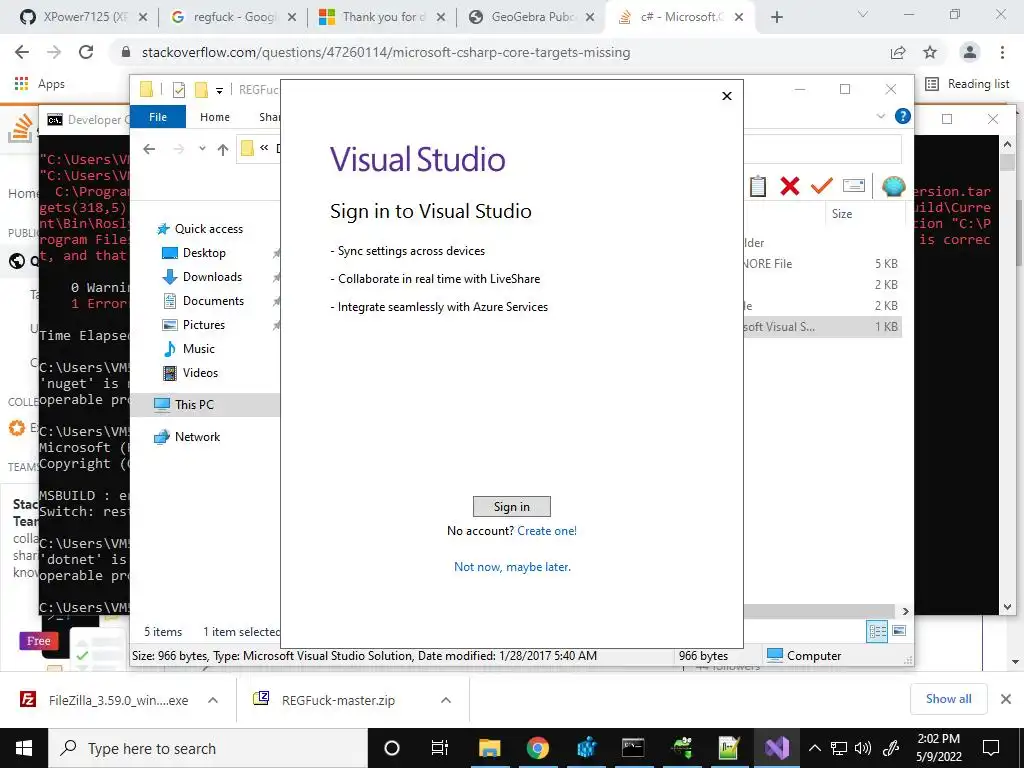Open recent locations dropdown in Explorer

(x=202, y=149)
